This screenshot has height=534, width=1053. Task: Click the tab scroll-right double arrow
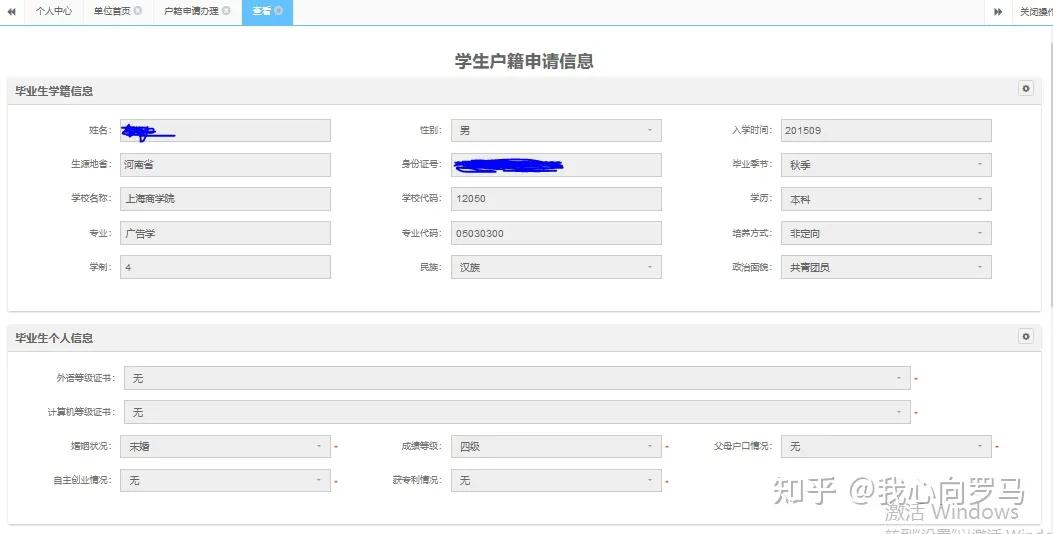point(998,11)
